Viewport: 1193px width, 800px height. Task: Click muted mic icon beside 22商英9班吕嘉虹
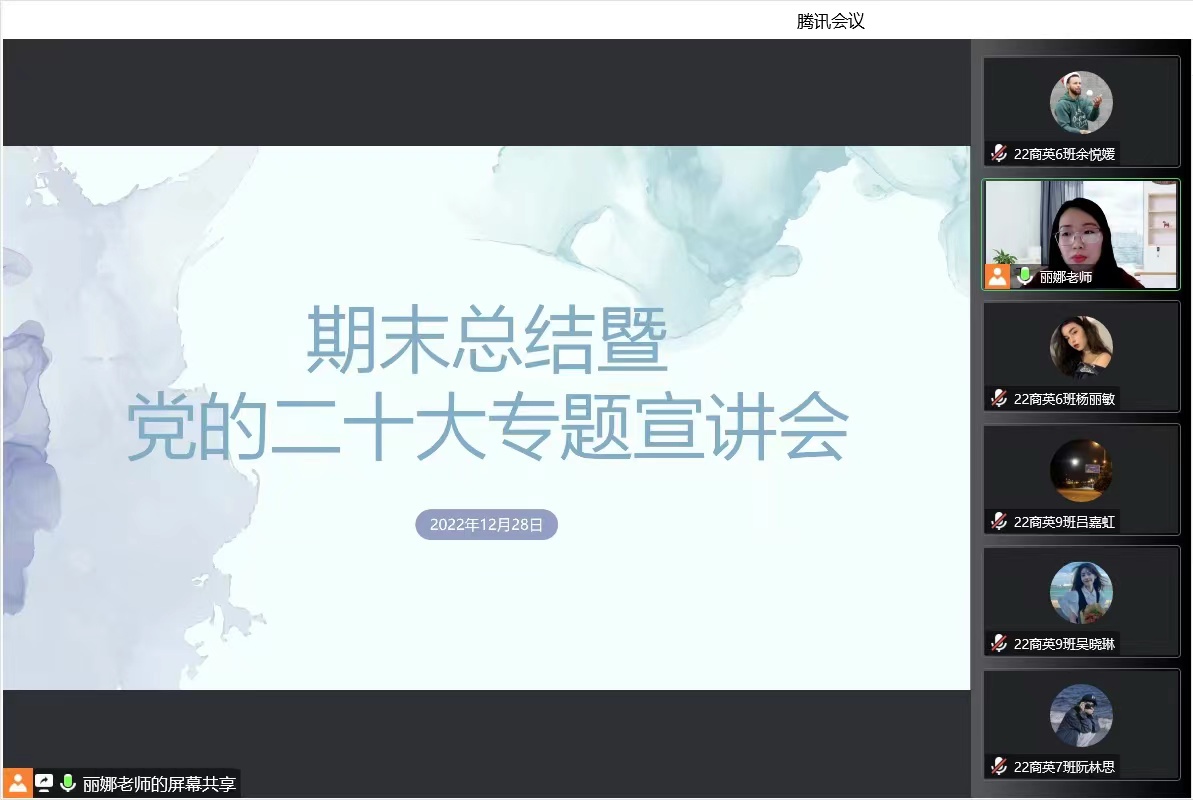coord(999,521)
